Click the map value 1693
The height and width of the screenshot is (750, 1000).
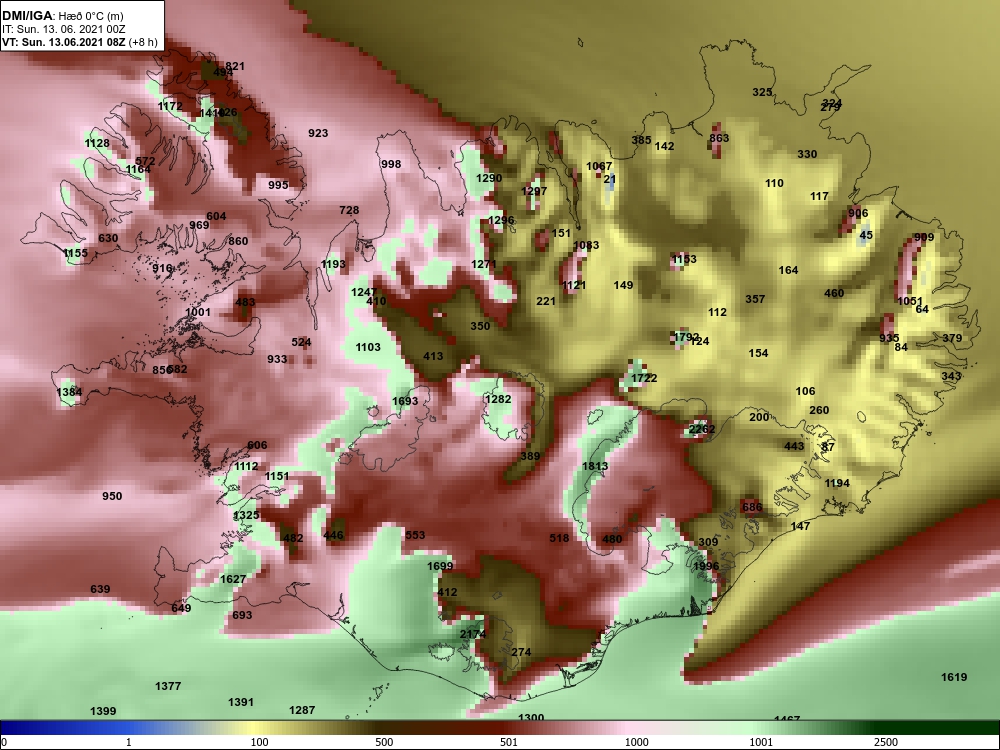(405, 401)
